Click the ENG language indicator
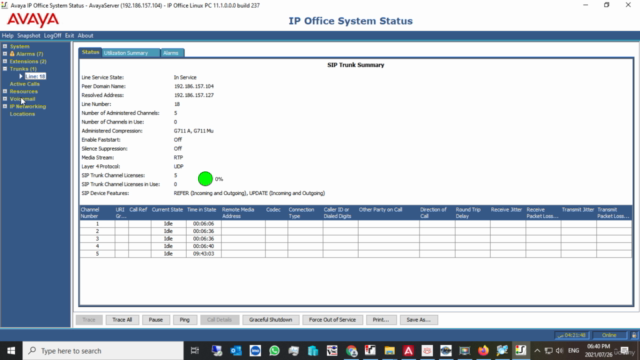The image size is (640, 360). [x=573, y=351]
